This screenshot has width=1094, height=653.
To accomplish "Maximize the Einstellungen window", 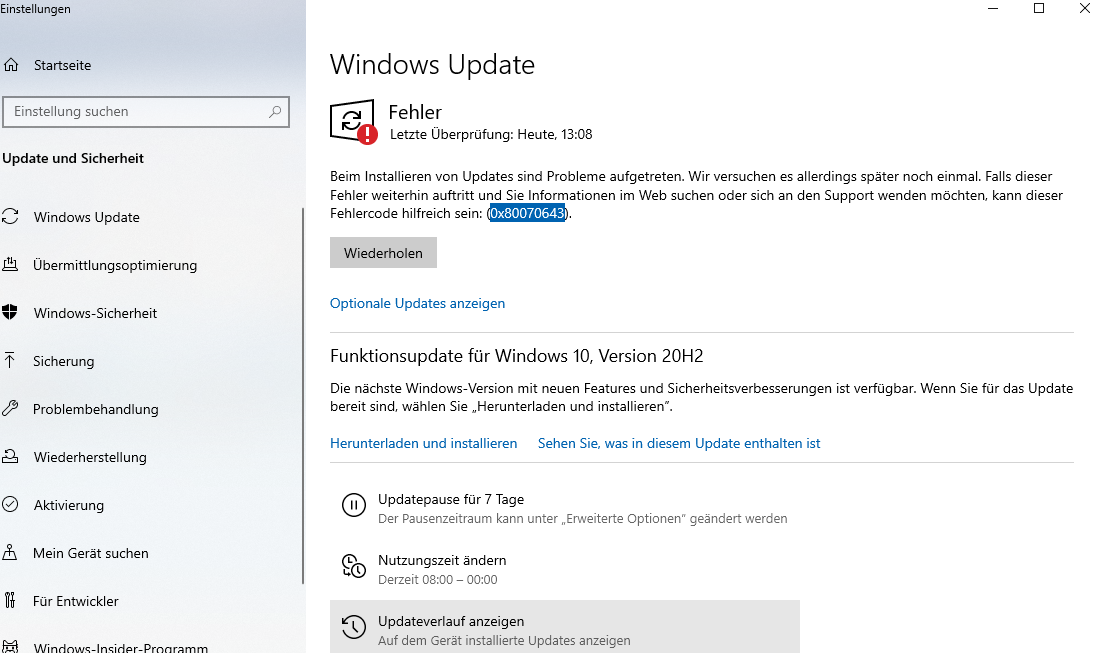I will pos(1038,8).
